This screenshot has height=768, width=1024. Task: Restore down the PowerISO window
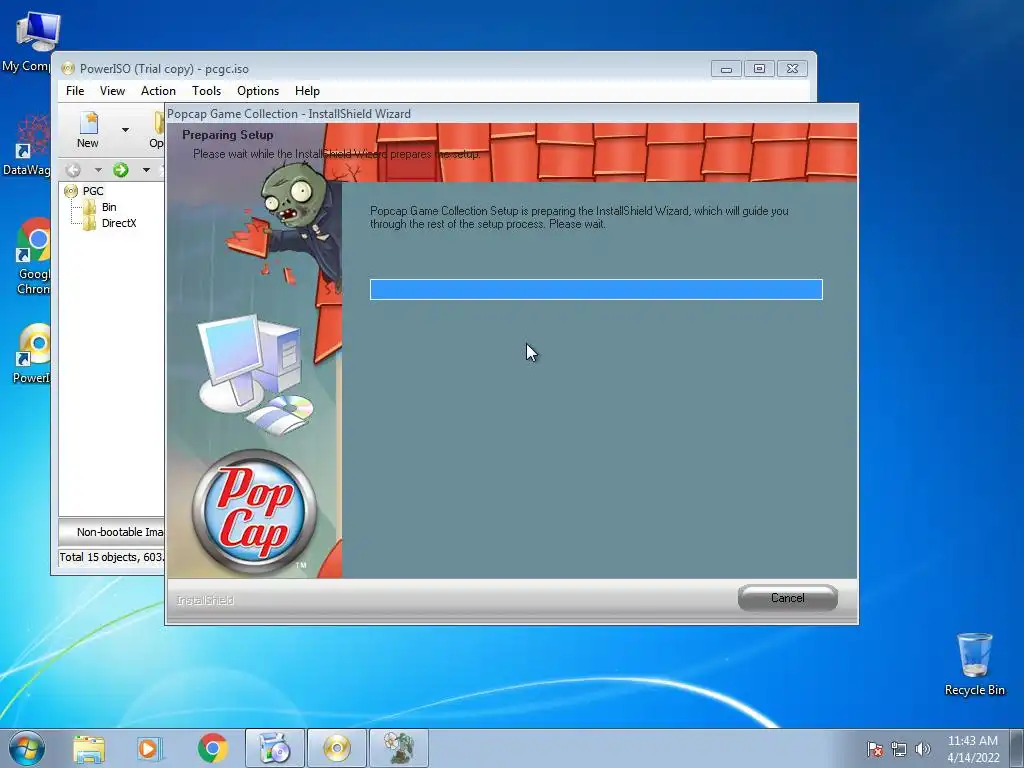pos(759,69)
